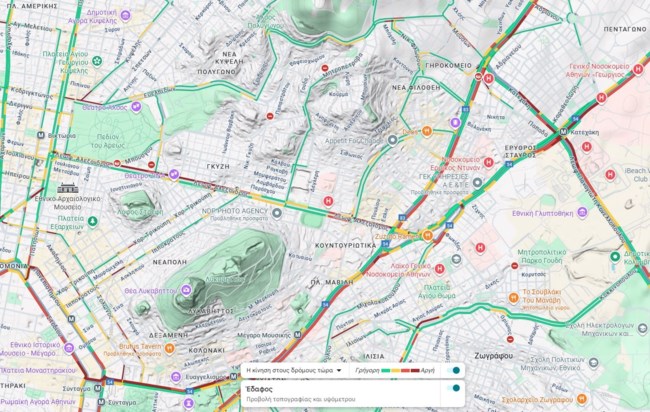
Task: Open the traffic time dropdown 'Η κίνηση στους δρόμους τώρα'
Action: click(294, 370)
